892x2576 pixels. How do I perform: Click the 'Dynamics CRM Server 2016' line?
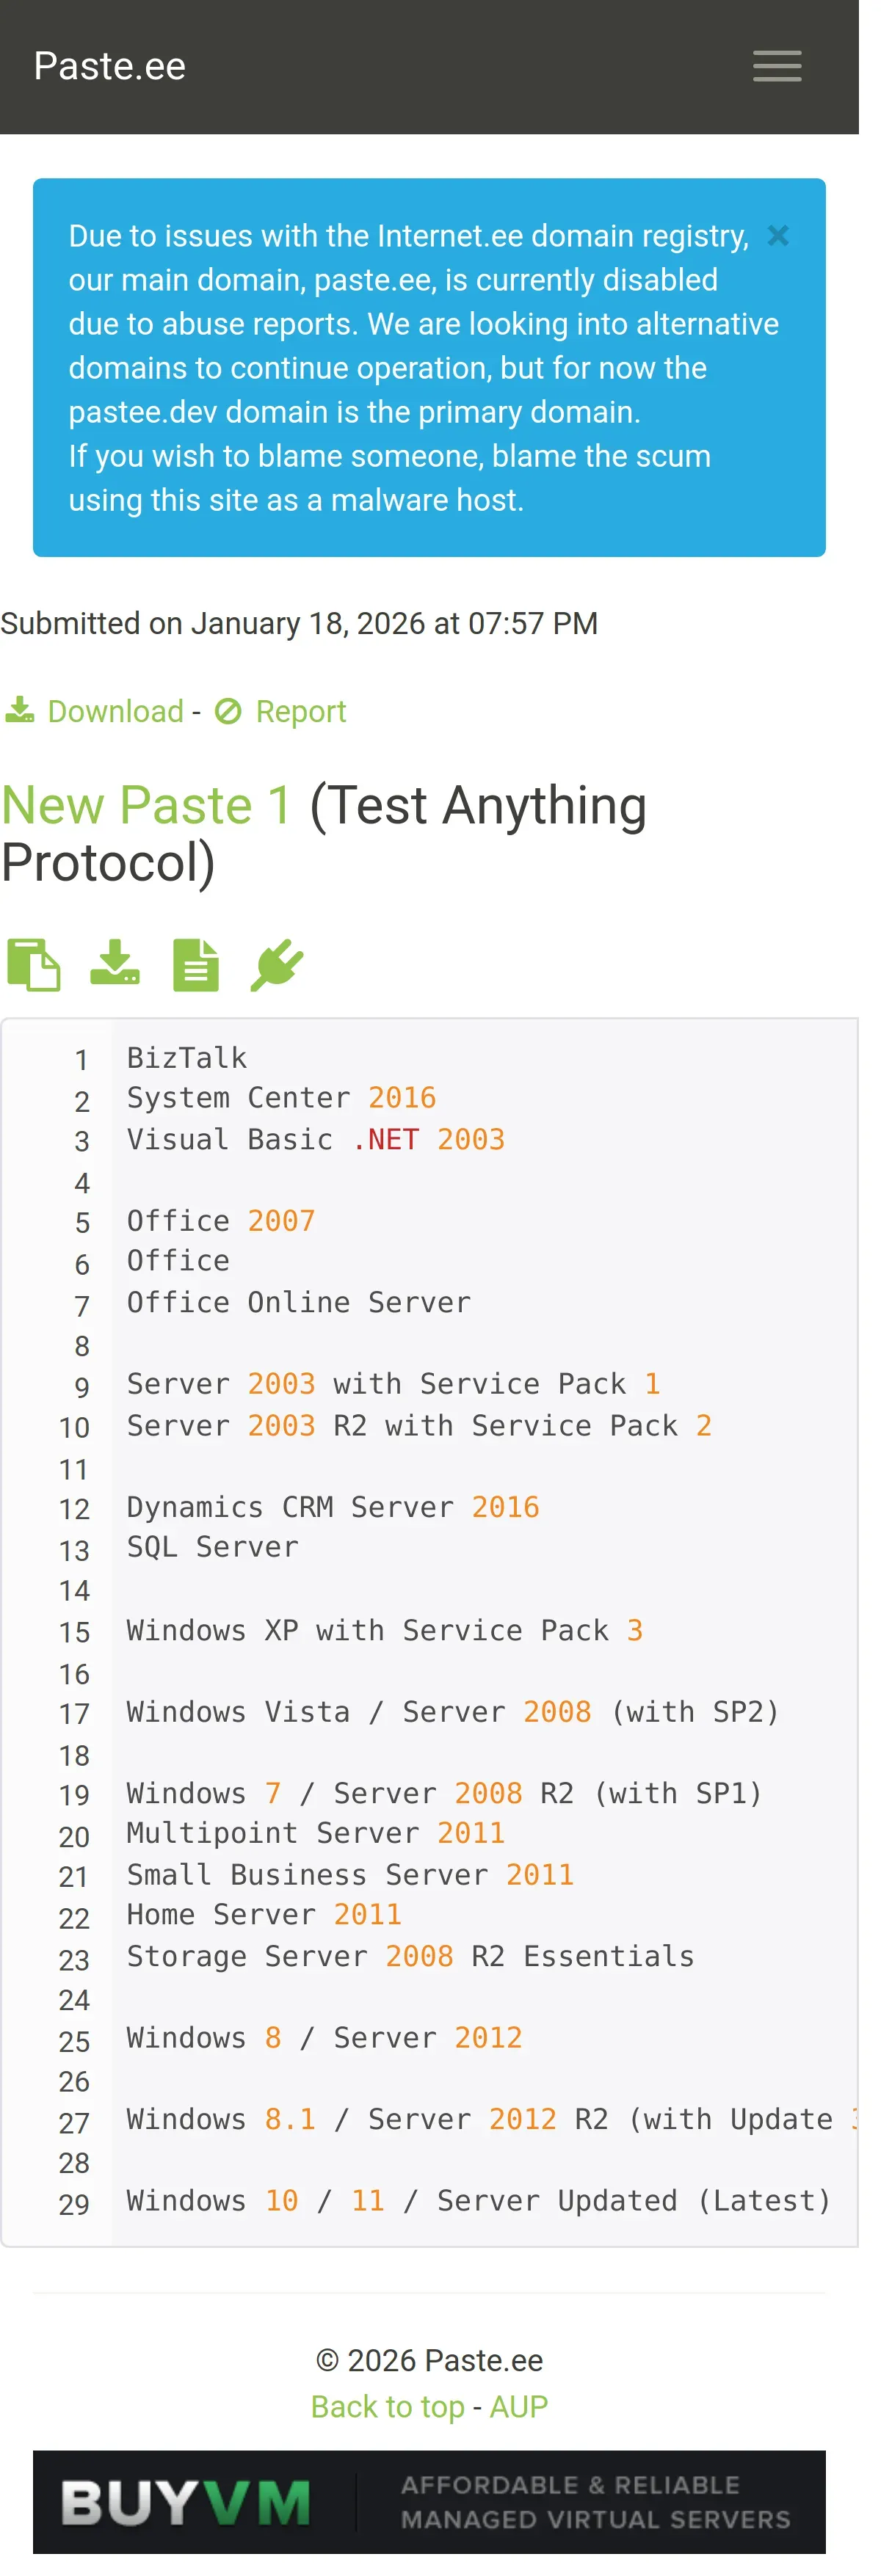333,1507
